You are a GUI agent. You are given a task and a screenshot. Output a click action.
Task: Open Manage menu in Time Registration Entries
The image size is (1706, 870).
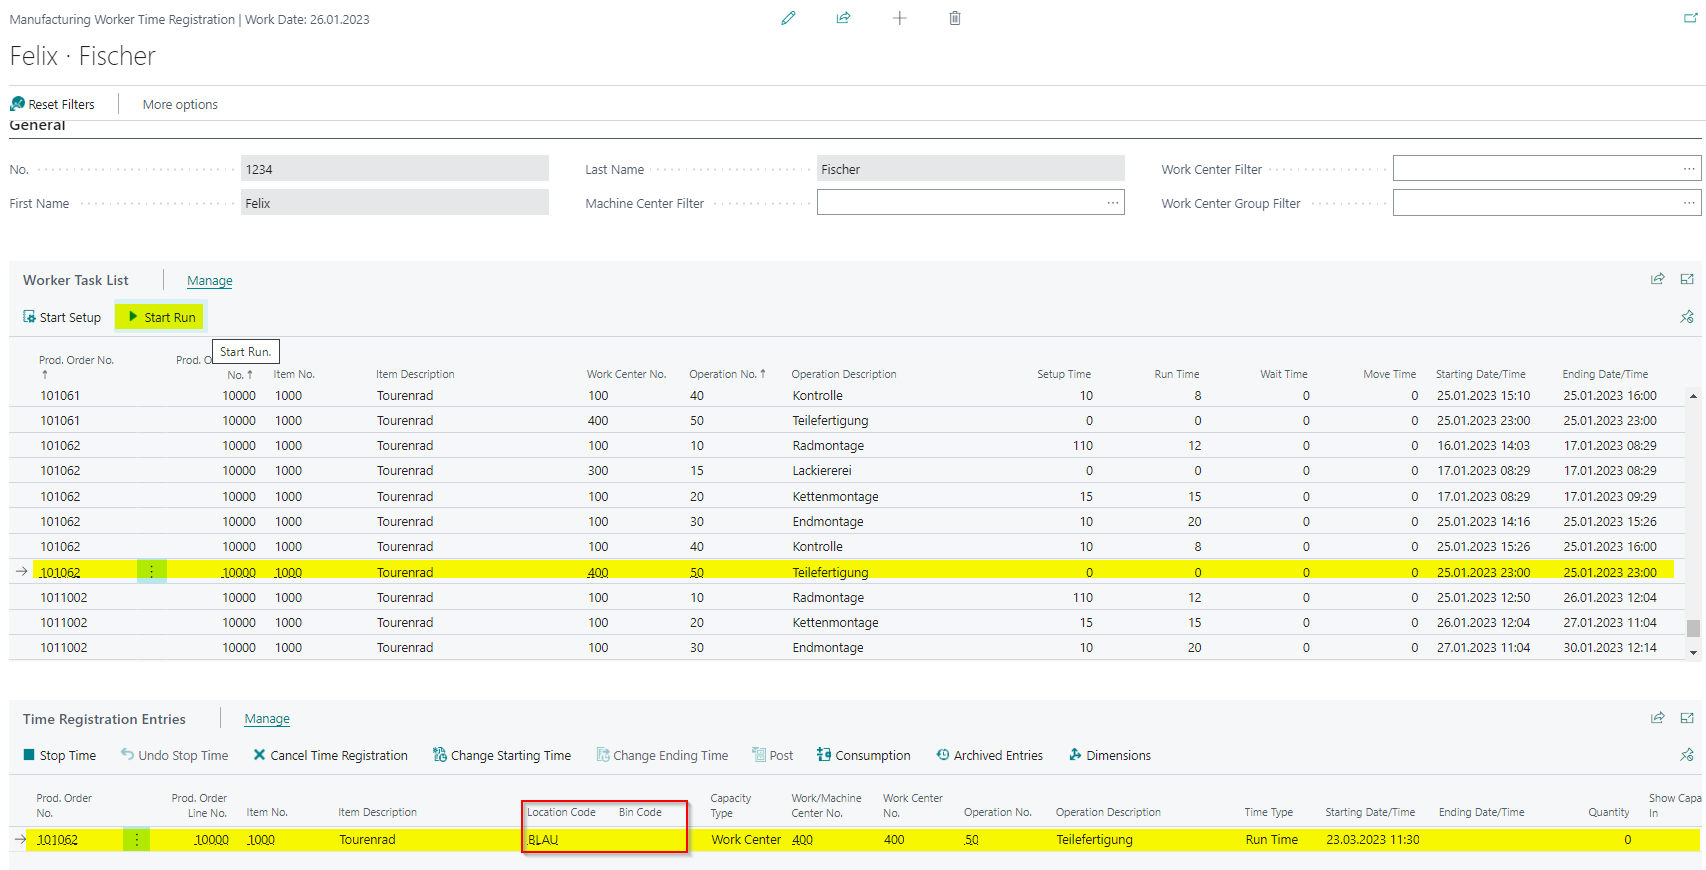click(x=267, y=719)
